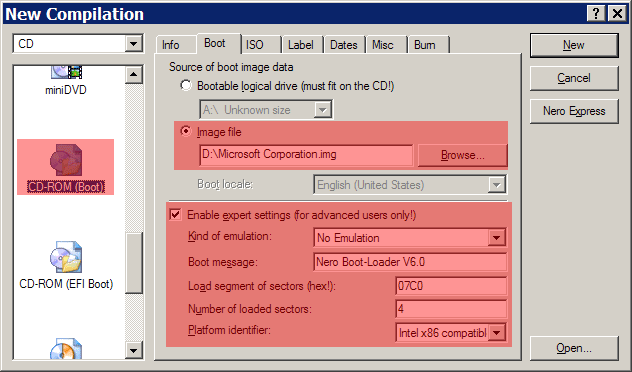
Task: Close the New Compilation dialog
Action: (x=617, y=13)
